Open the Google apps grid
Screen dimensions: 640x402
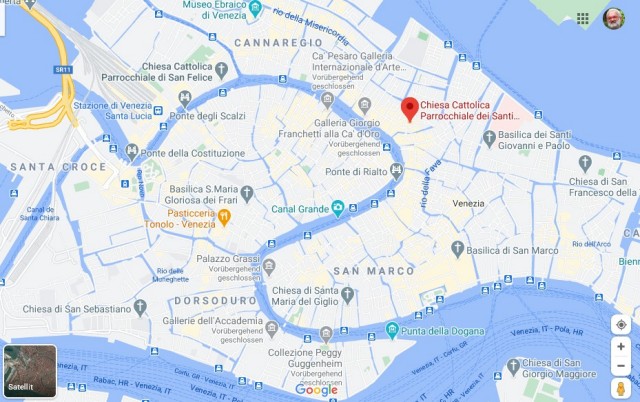(x=582, y=18)
